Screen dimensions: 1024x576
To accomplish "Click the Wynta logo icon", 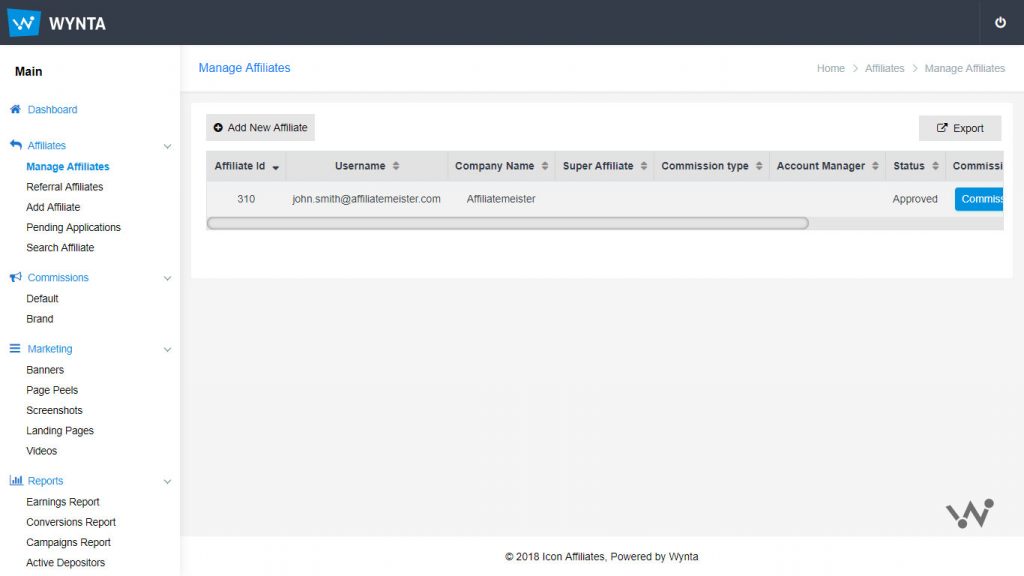I will [x=24, y=23].
